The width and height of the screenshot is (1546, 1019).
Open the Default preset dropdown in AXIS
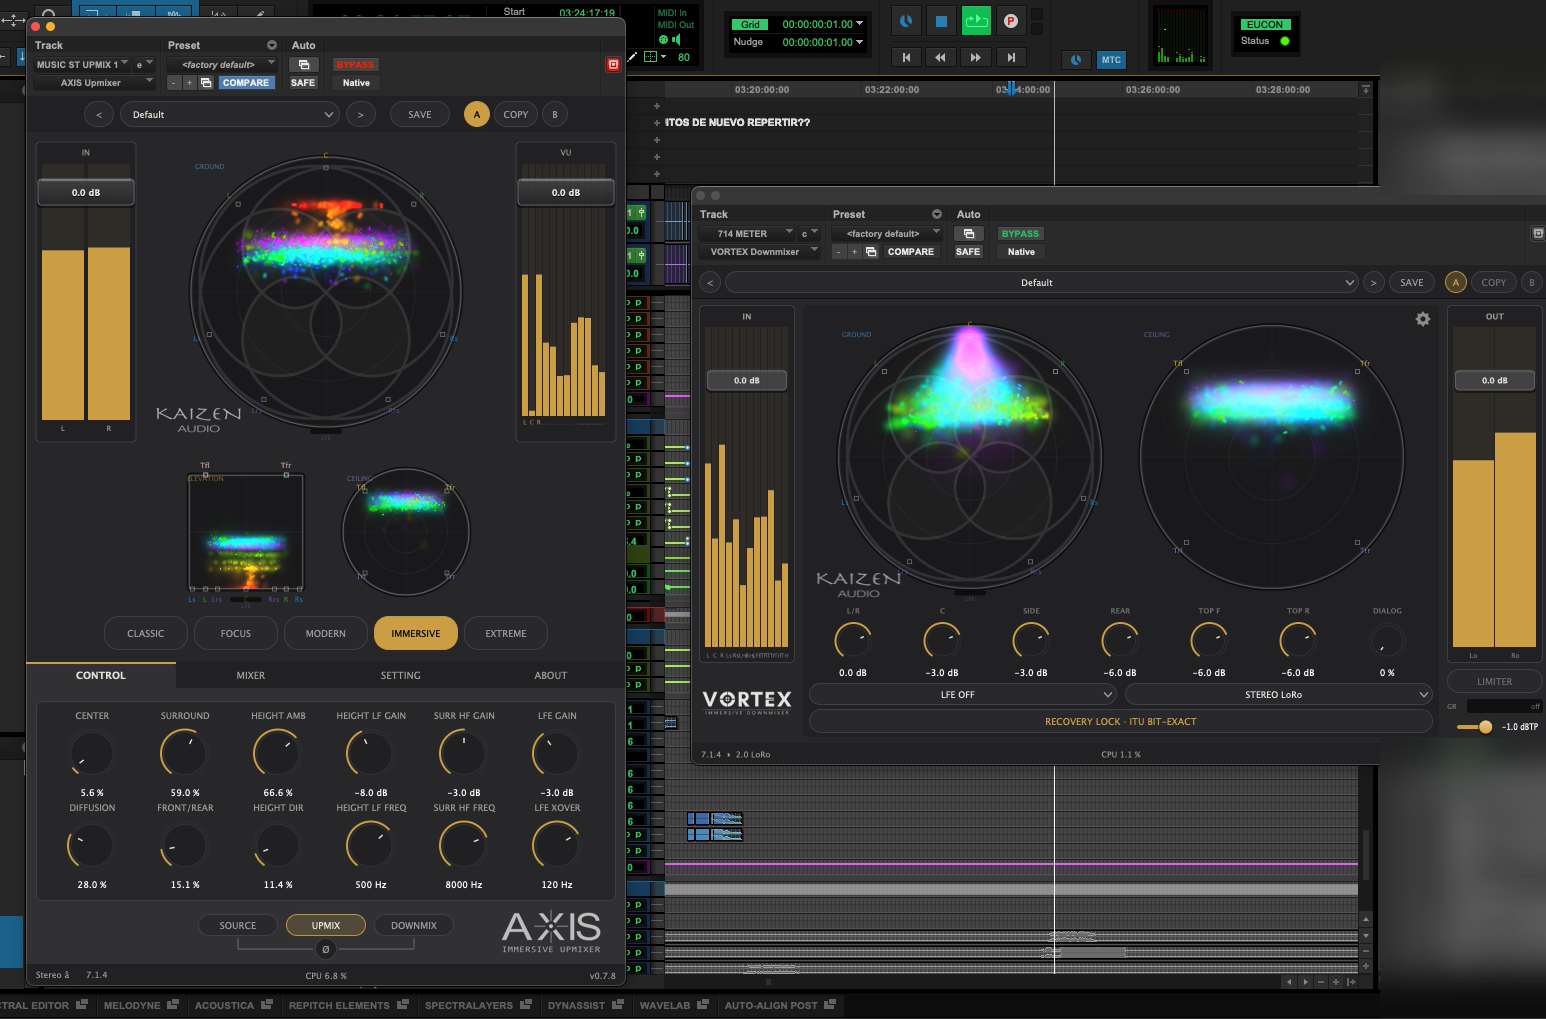point(231,114)
